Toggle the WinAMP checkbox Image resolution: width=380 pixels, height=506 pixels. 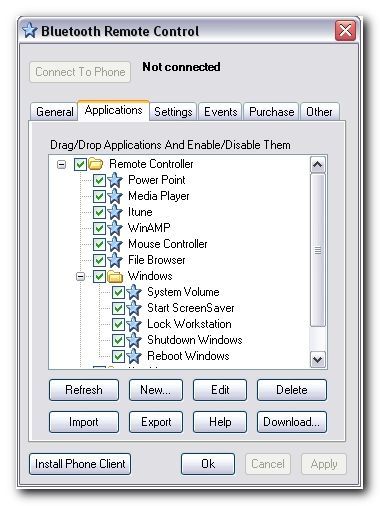99,228
